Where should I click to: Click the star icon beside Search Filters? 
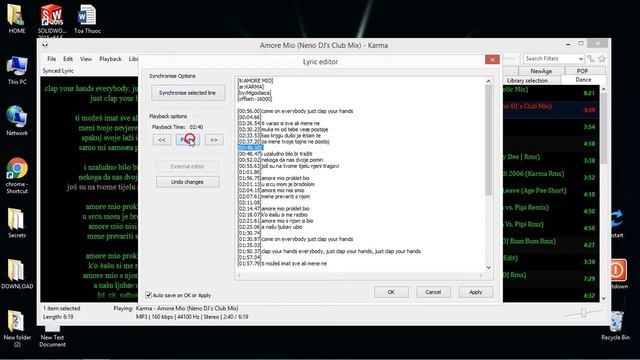pos(602,59)
